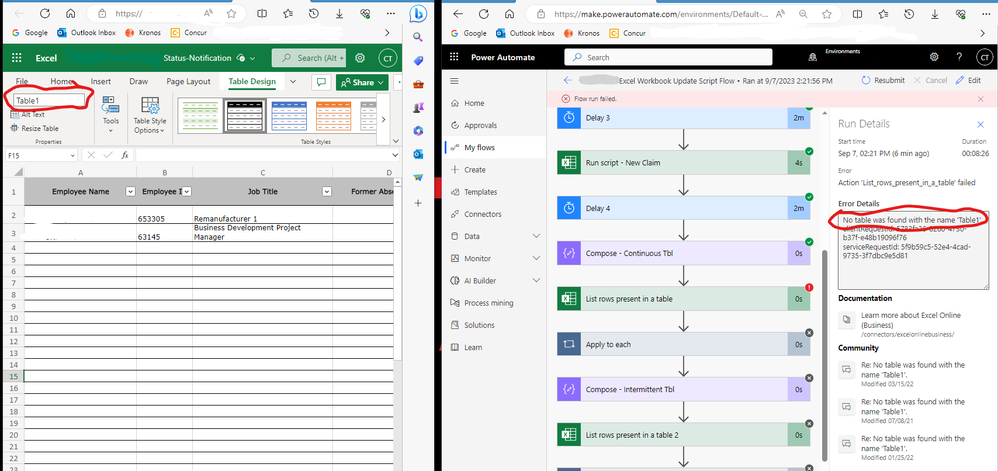The image size is (998, 471).
Task: Open the 'Run script - New Claim' step
Action: pos(683,162)
